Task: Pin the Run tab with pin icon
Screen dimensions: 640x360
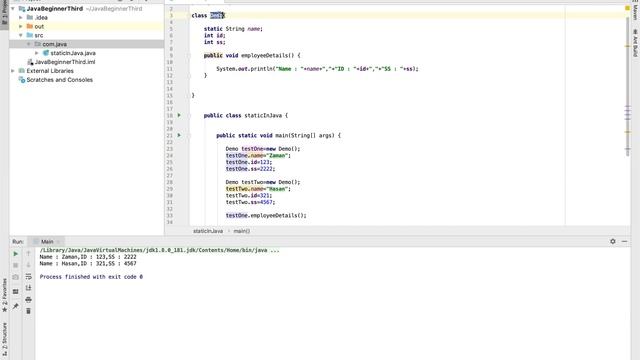Action: 16,306
